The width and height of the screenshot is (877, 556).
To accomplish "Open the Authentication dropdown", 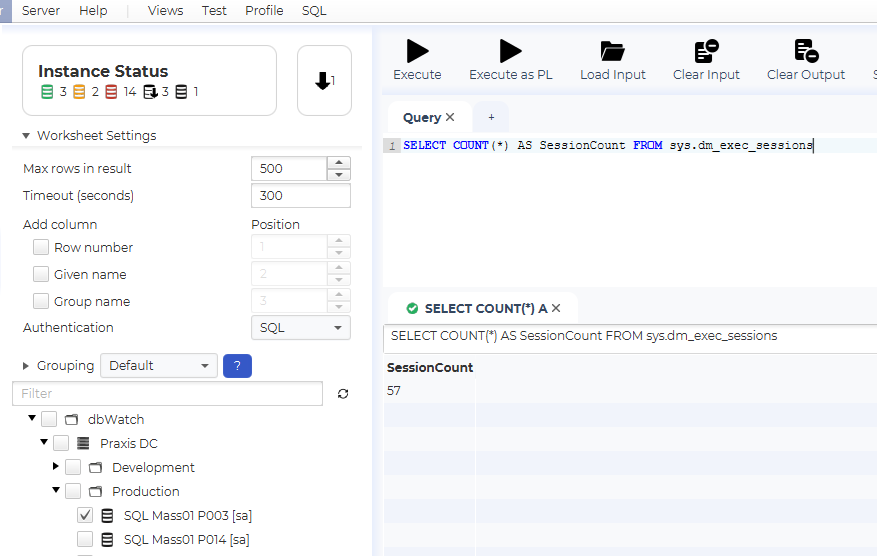I will (300, 328).
